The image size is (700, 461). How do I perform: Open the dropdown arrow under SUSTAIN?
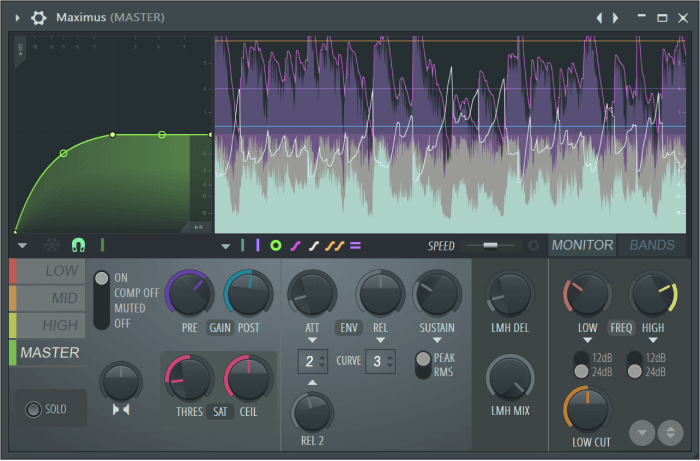437,341
